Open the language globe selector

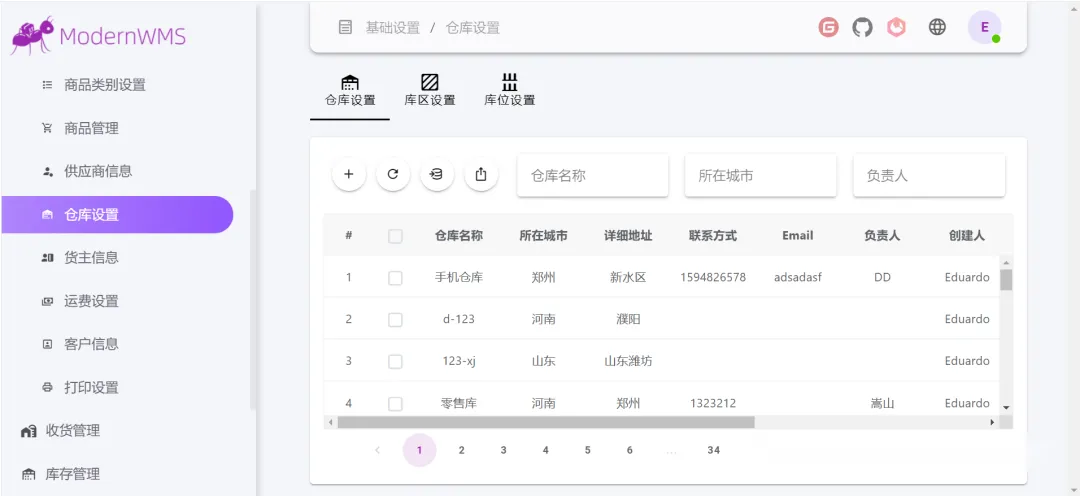click(937, 27)
